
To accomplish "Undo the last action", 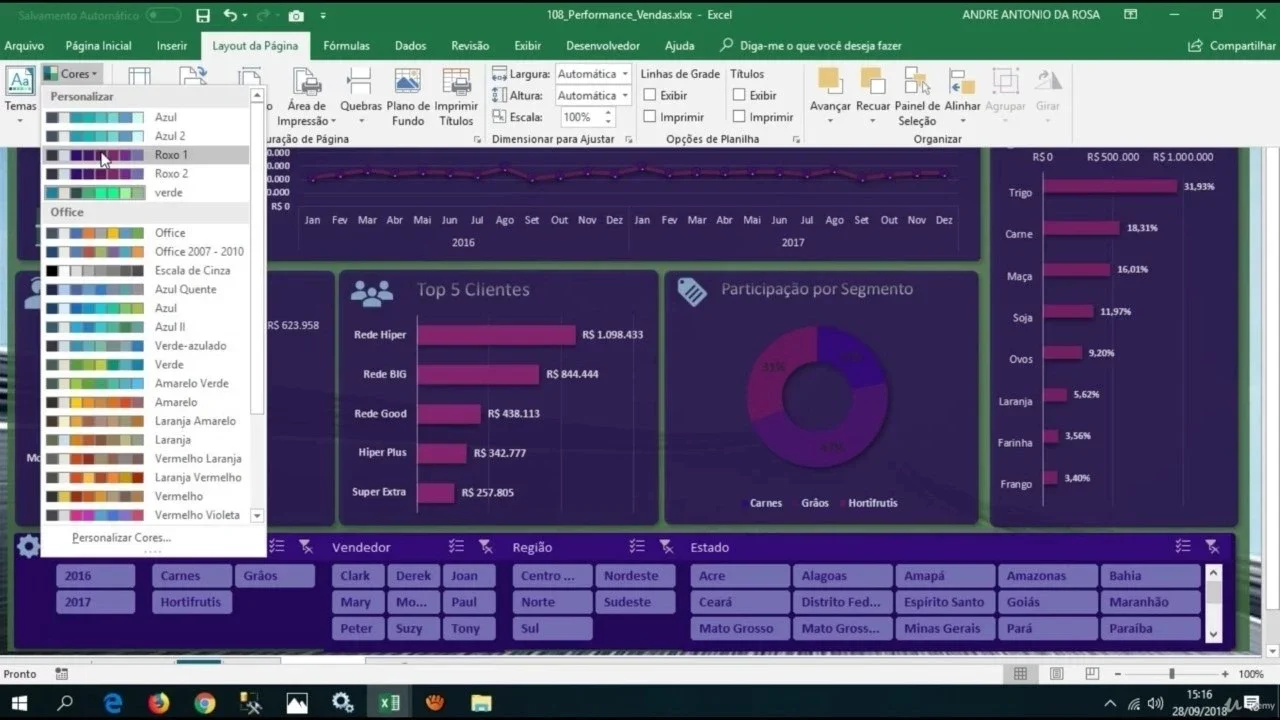I will (230, 15).
